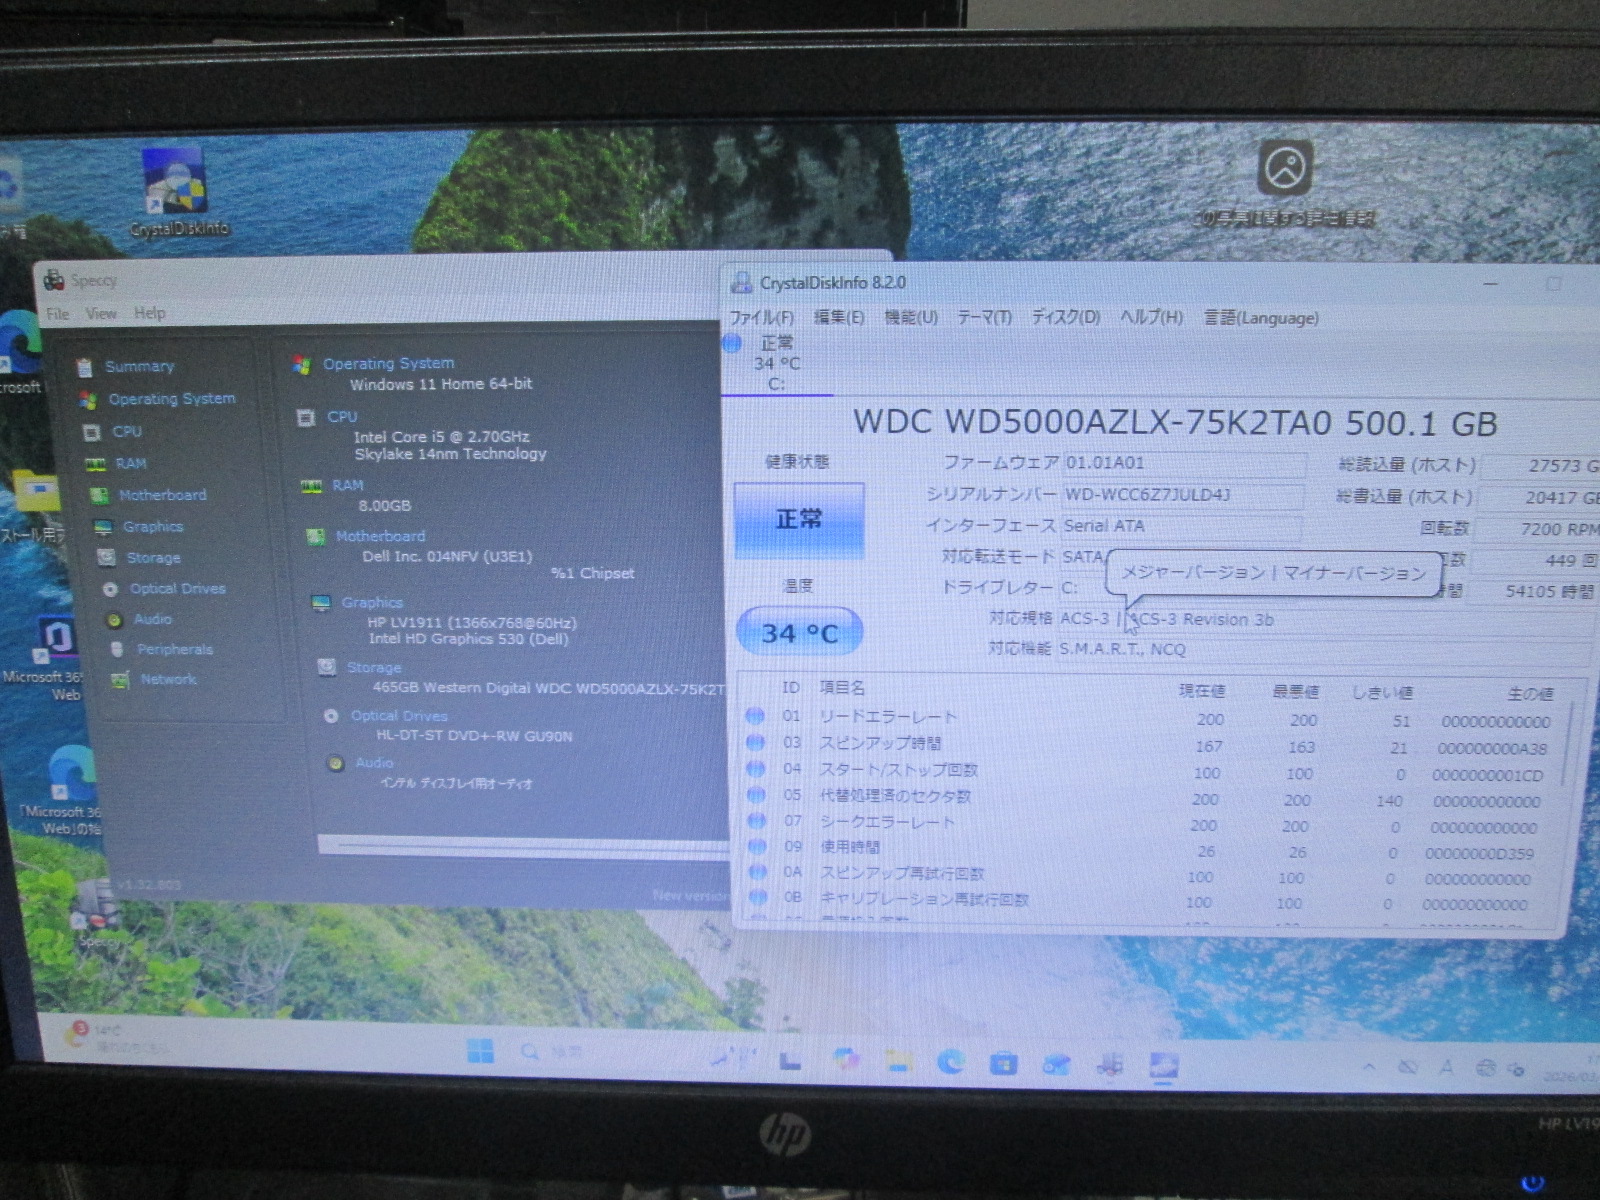The height and width of the screenshot is (1200, 1600).
Task: Select the CPU chip icon in sidebar
Action: pos(92,432)
